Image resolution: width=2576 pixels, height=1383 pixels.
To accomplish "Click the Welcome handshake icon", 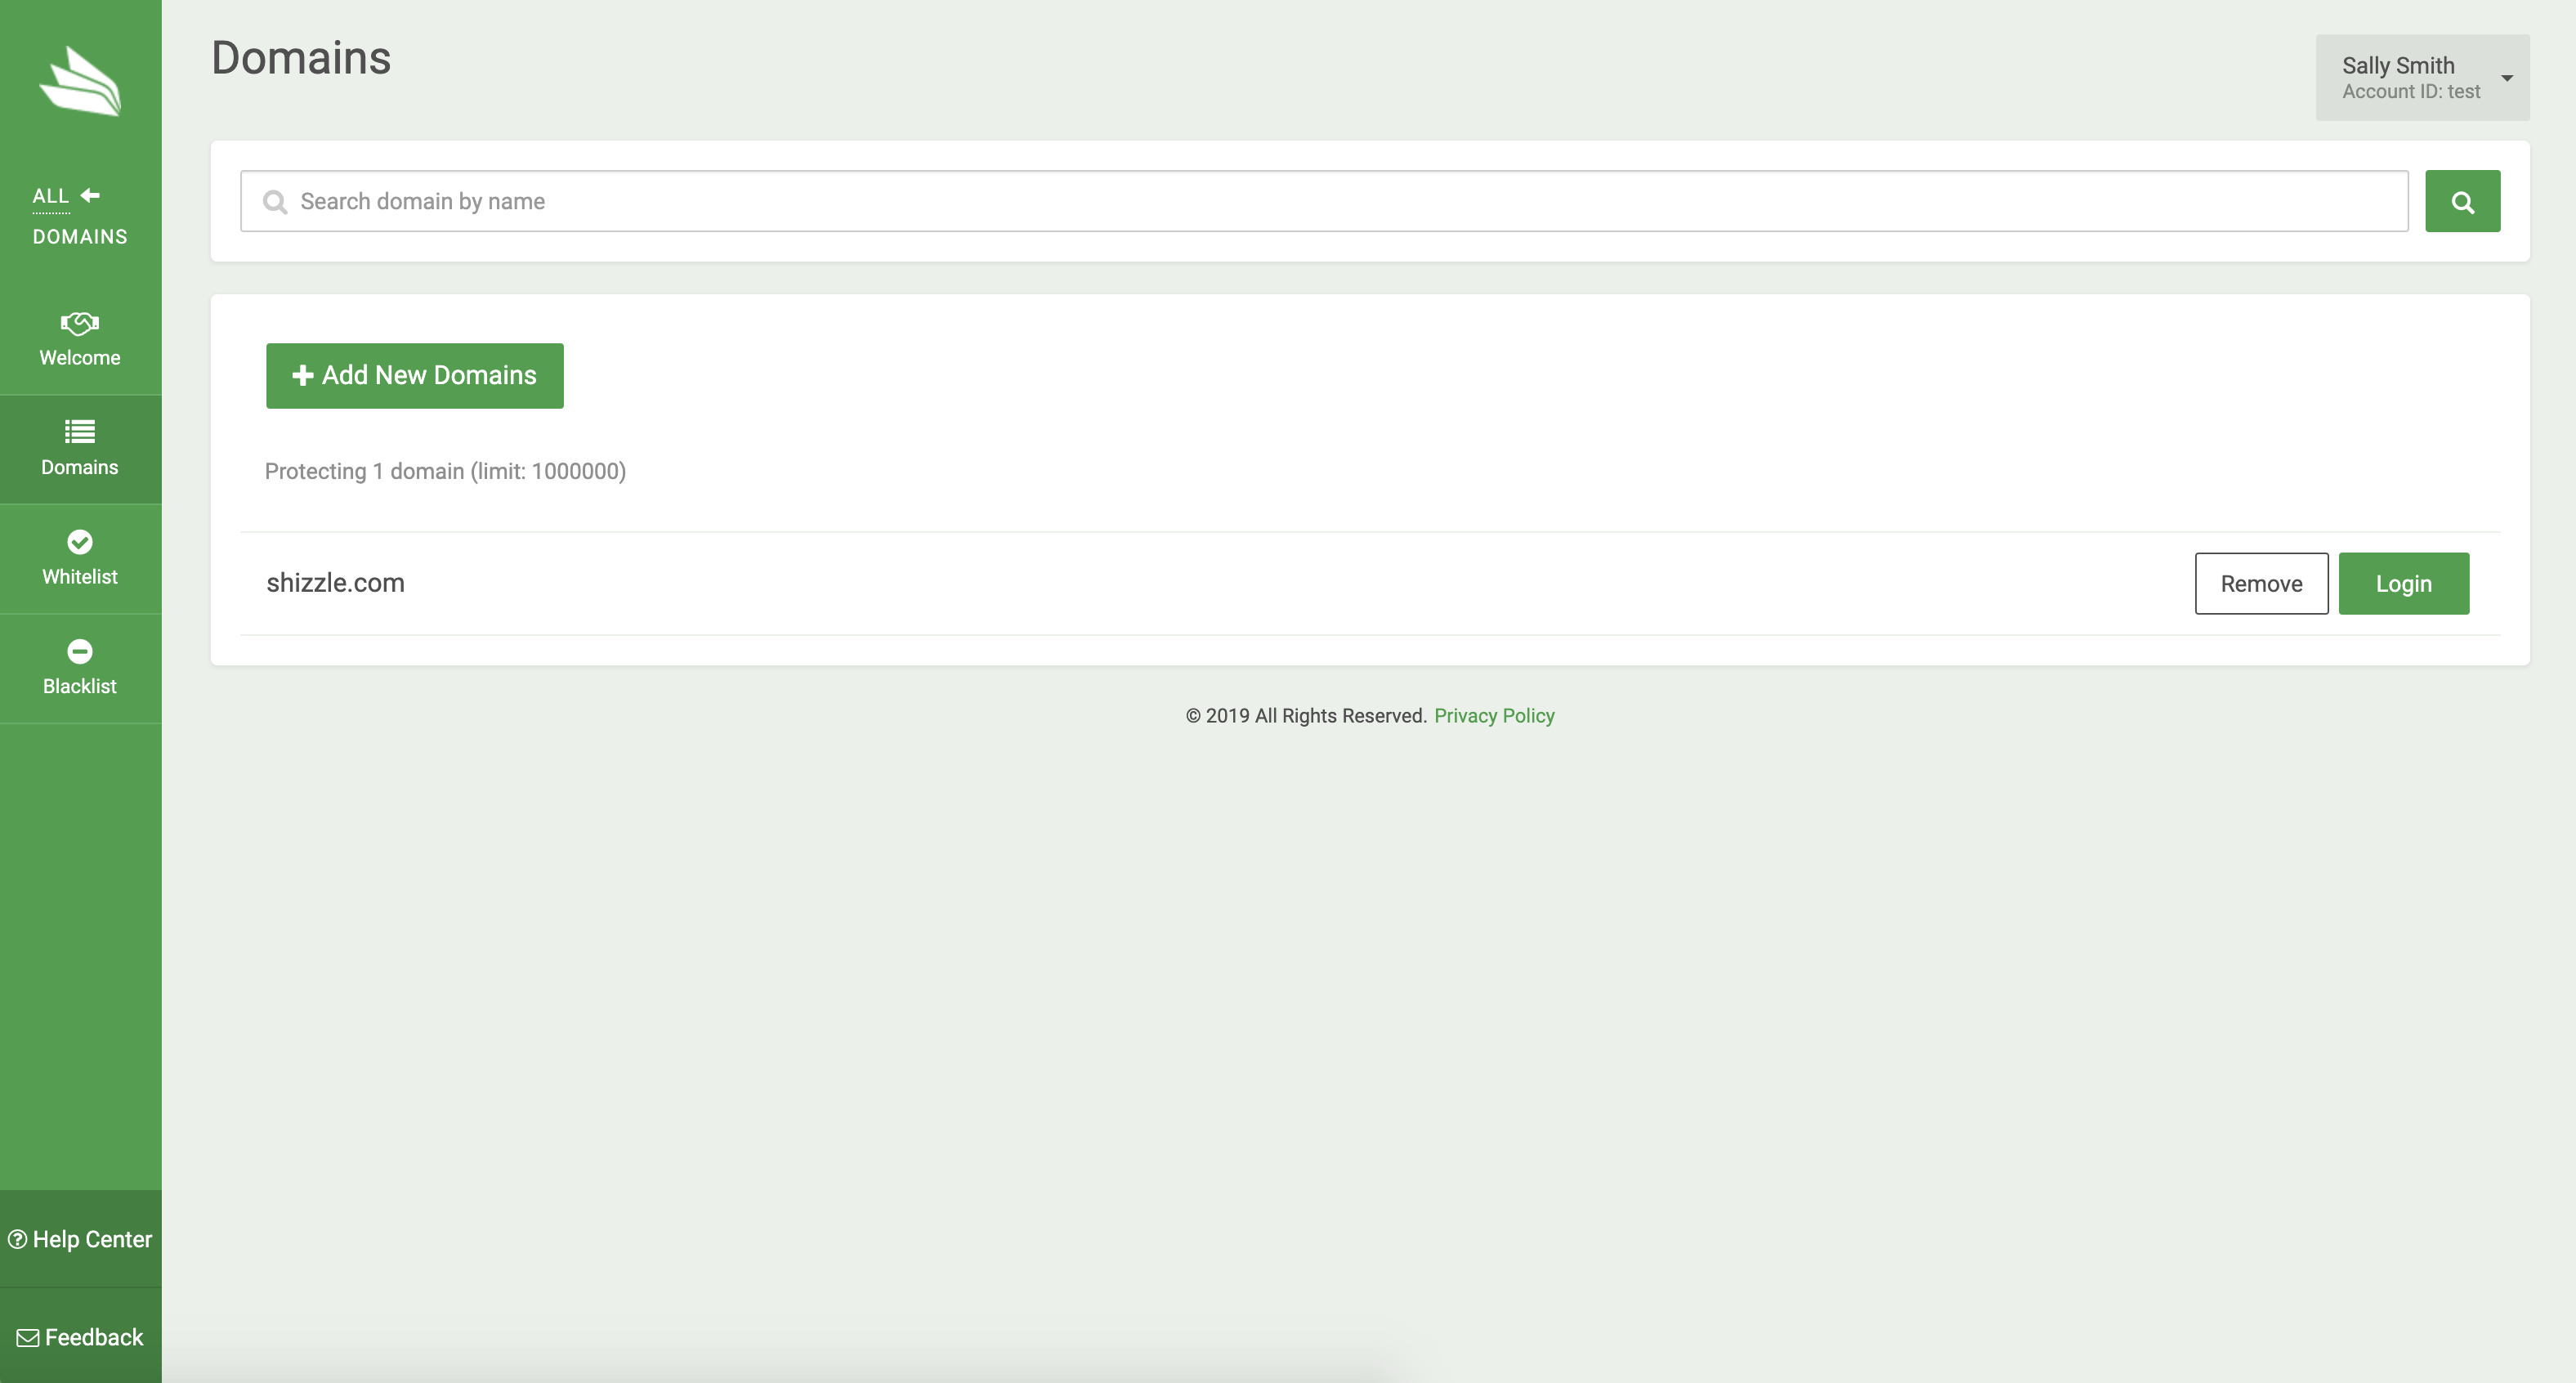I will coord(80,323).
